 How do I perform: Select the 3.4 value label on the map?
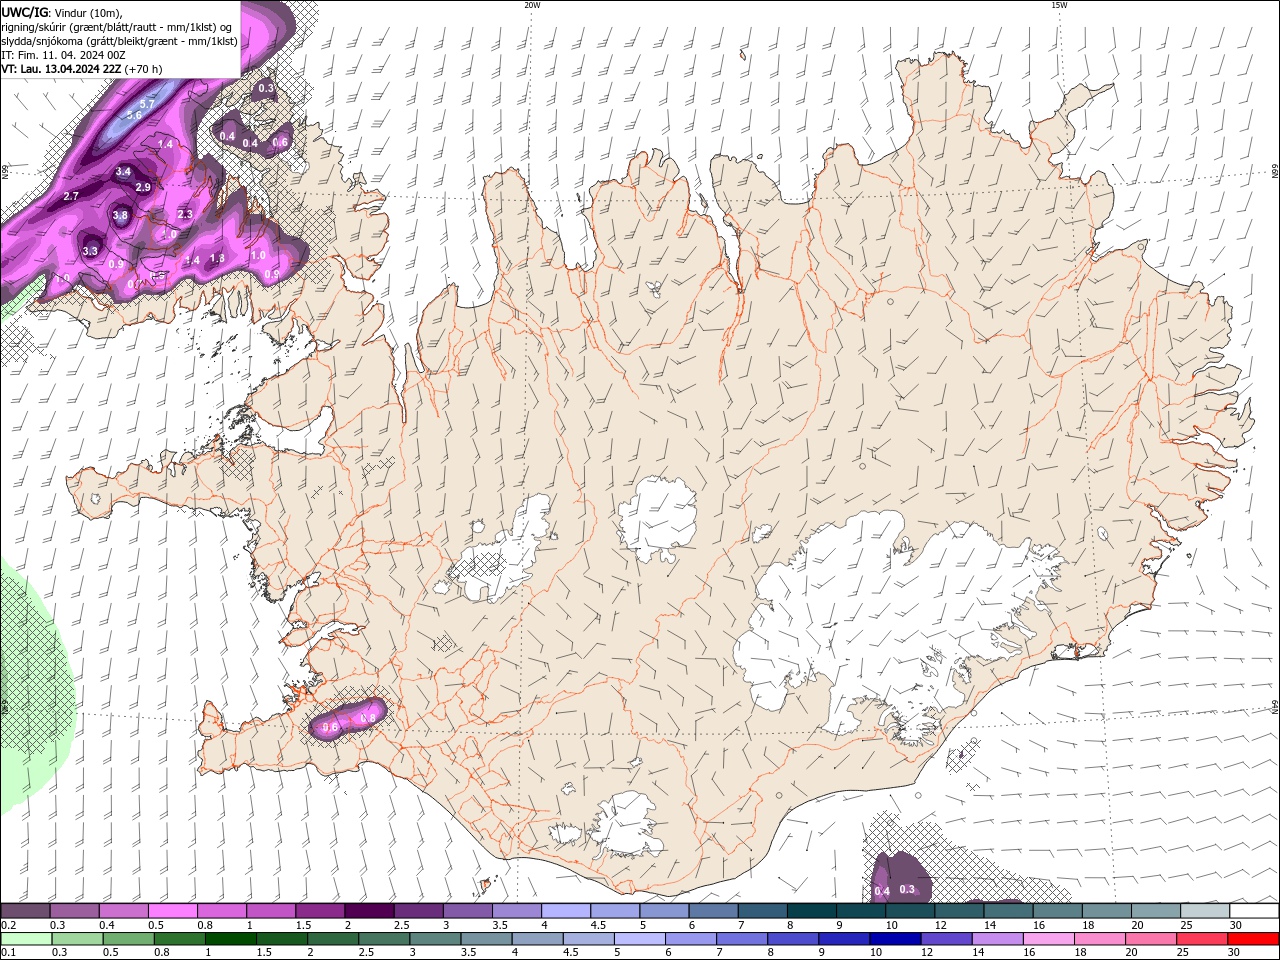tap(123, 172)
